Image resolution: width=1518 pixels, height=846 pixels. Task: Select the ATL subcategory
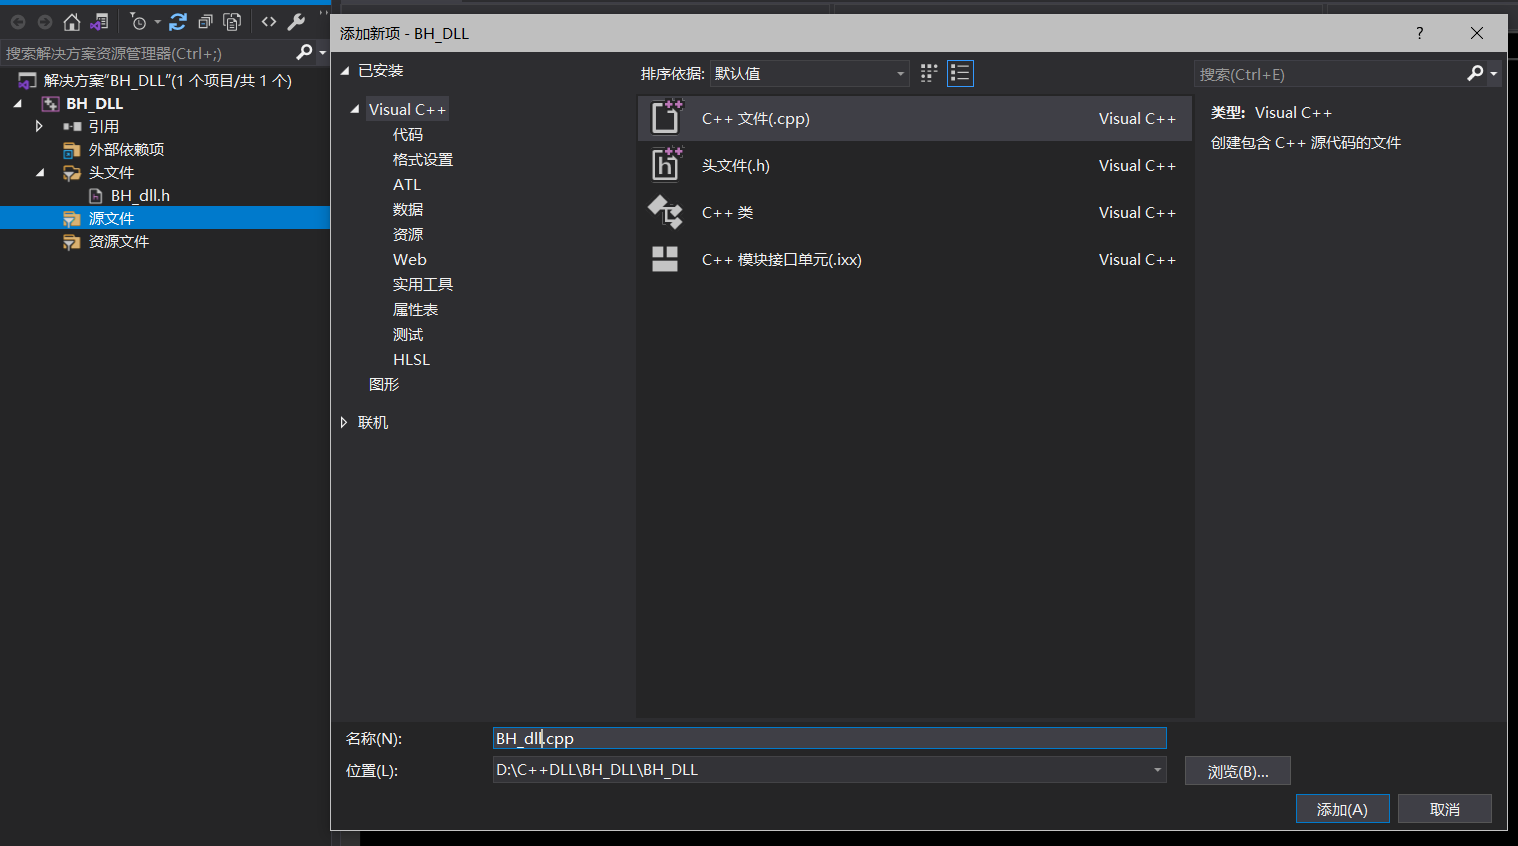[407, 184]
